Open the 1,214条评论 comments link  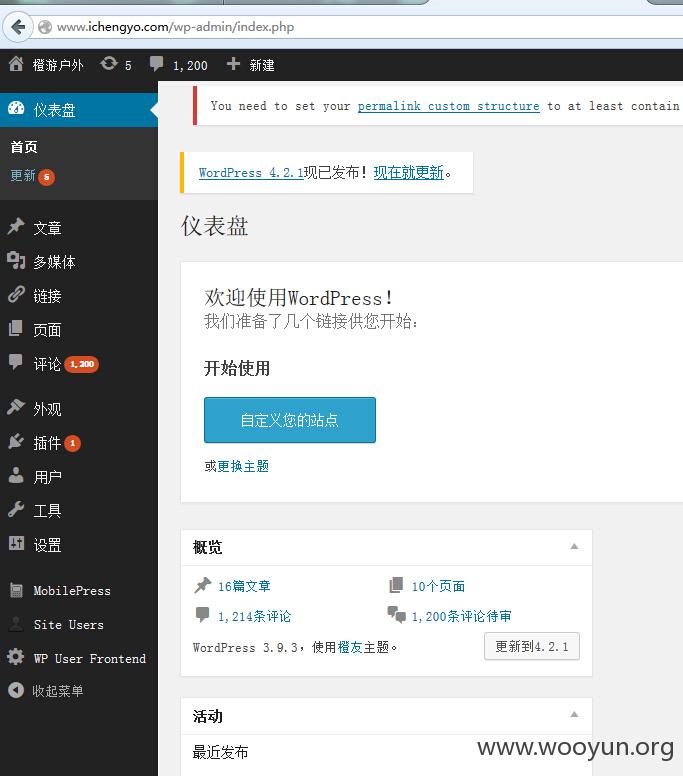254,616
